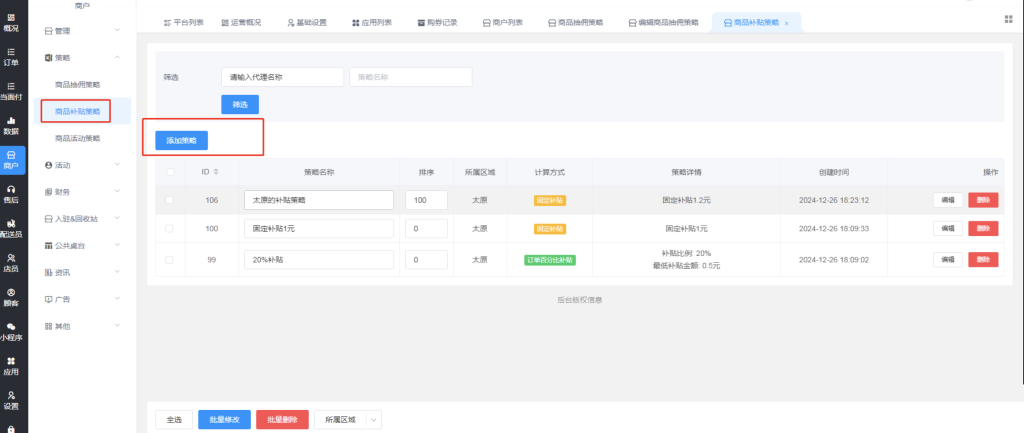The width and height of the screenshot is (1024, 433).
Task: Click the 请输入代理名称 filter field
Action: (282, 76)
